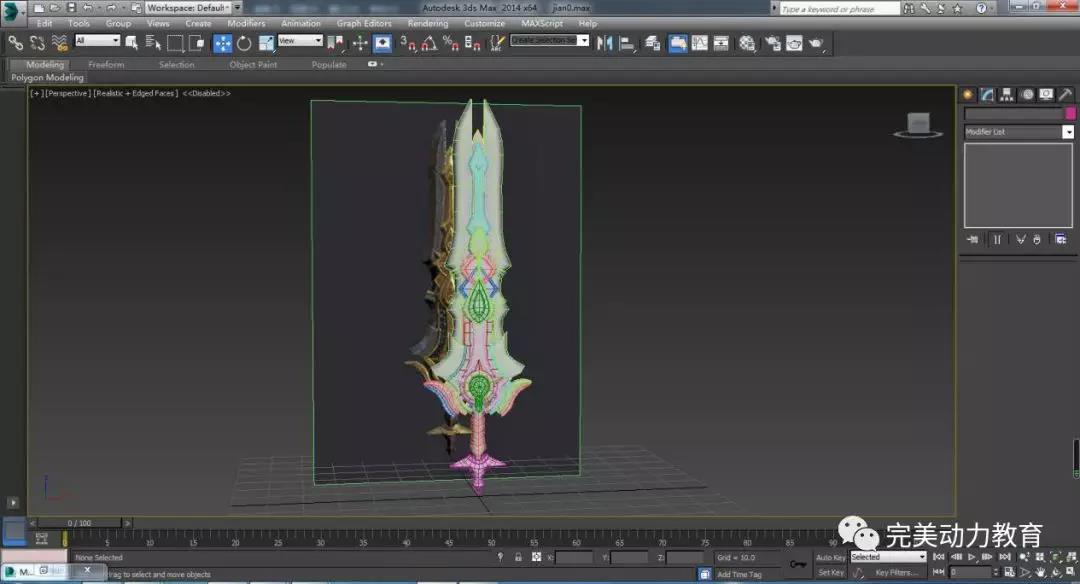This screenshot has height=584, width=1080.
Task: Open Help question mark dropdown arrow
Action: point(992,8)
